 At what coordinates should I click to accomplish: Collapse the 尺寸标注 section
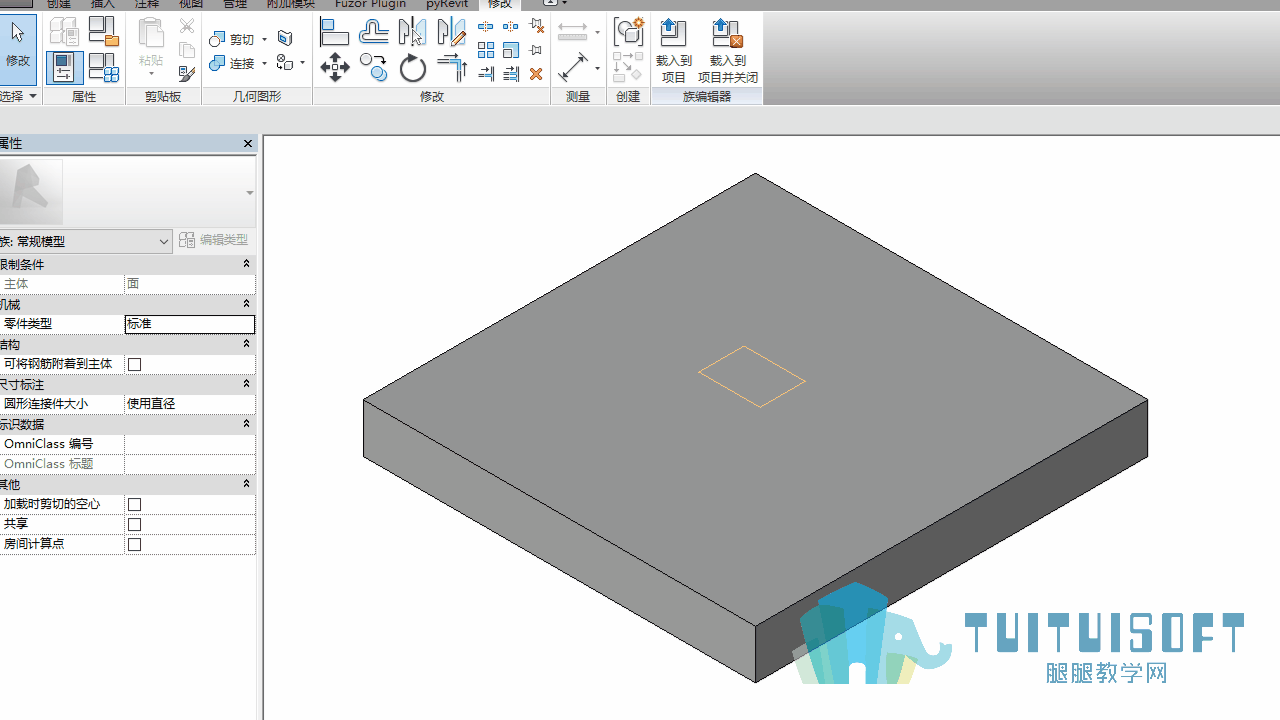pyautogui.click(x=246, y=384)
